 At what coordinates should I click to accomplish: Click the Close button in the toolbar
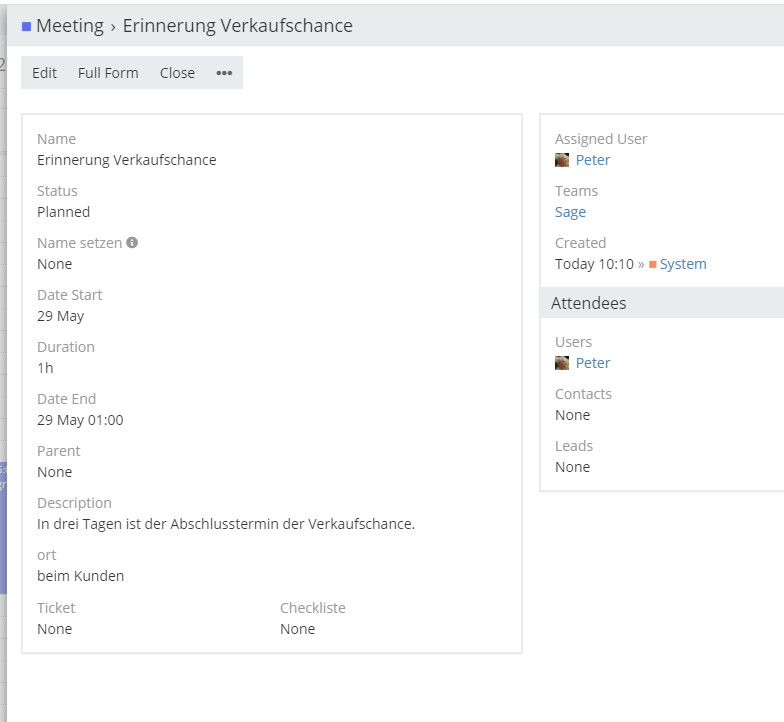click(177, 73)
